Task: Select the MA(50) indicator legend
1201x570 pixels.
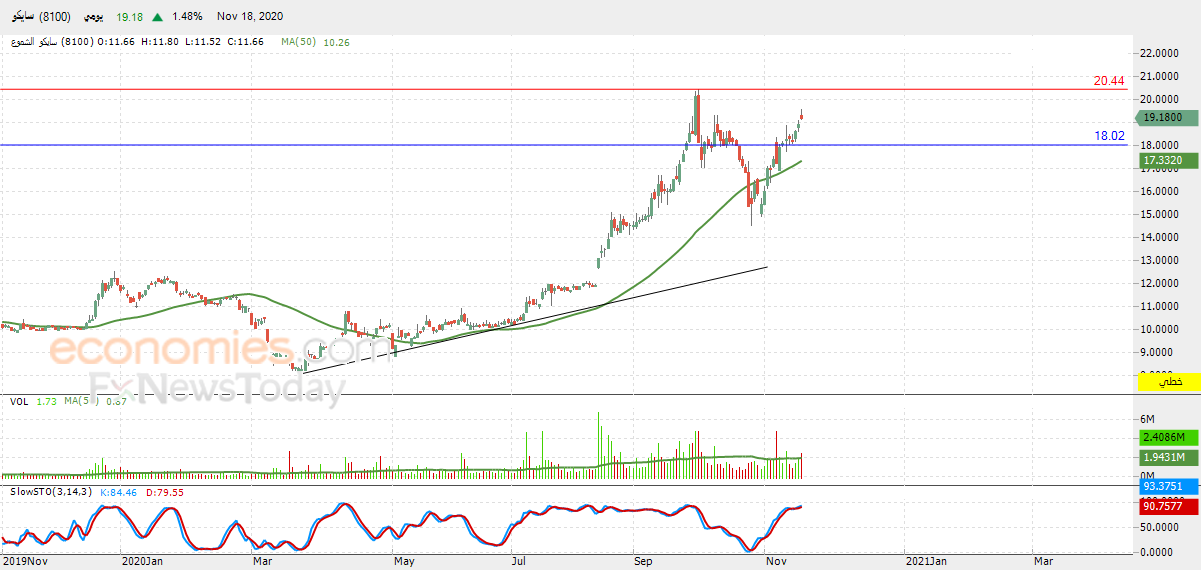Action: coord(318,42)
